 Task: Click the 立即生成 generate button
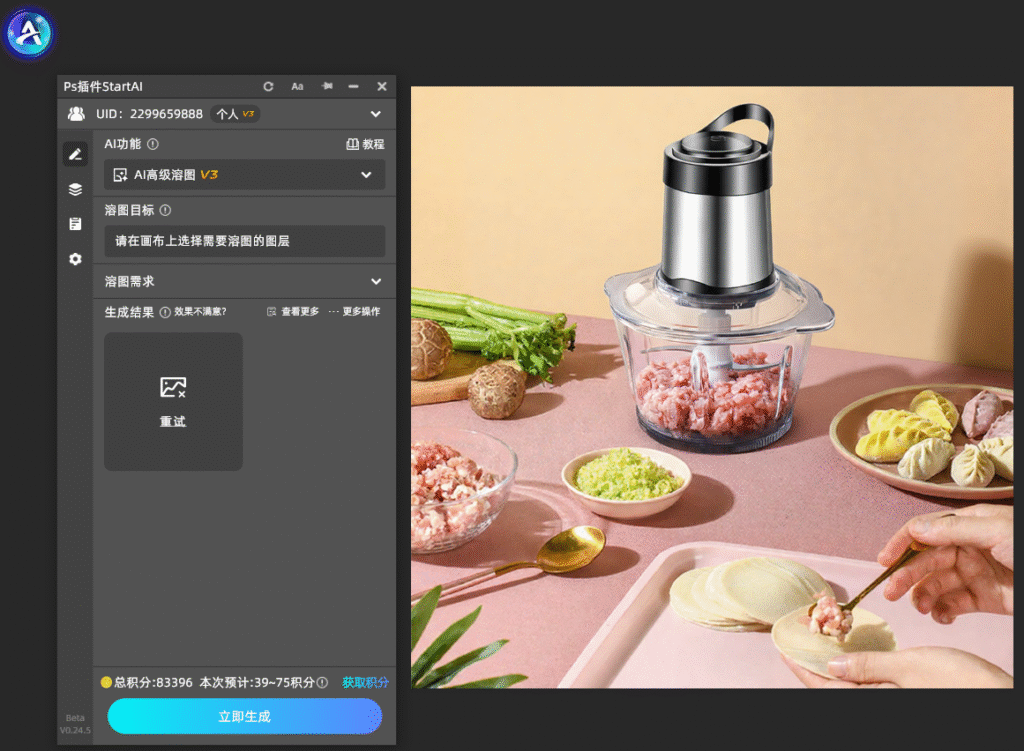tap(245, 716)
